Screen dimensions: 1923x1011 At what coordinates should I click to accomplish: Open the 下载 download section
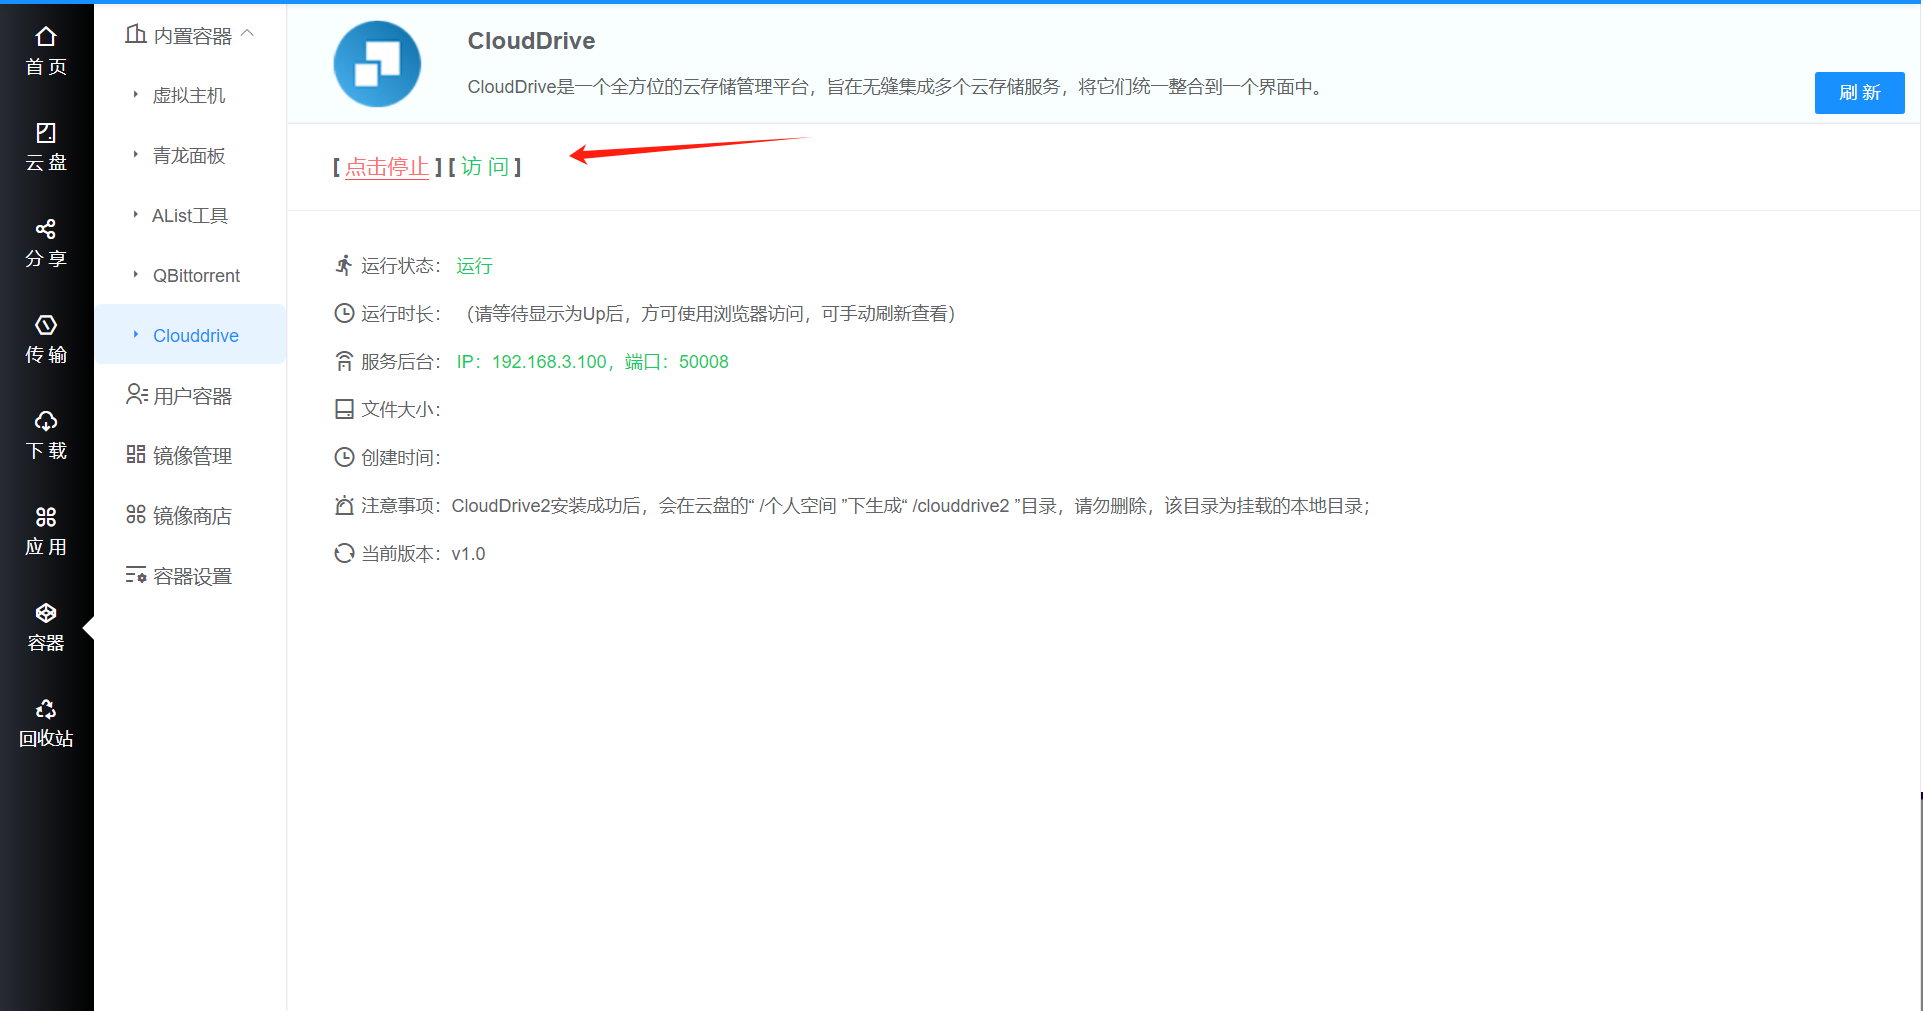46,435
